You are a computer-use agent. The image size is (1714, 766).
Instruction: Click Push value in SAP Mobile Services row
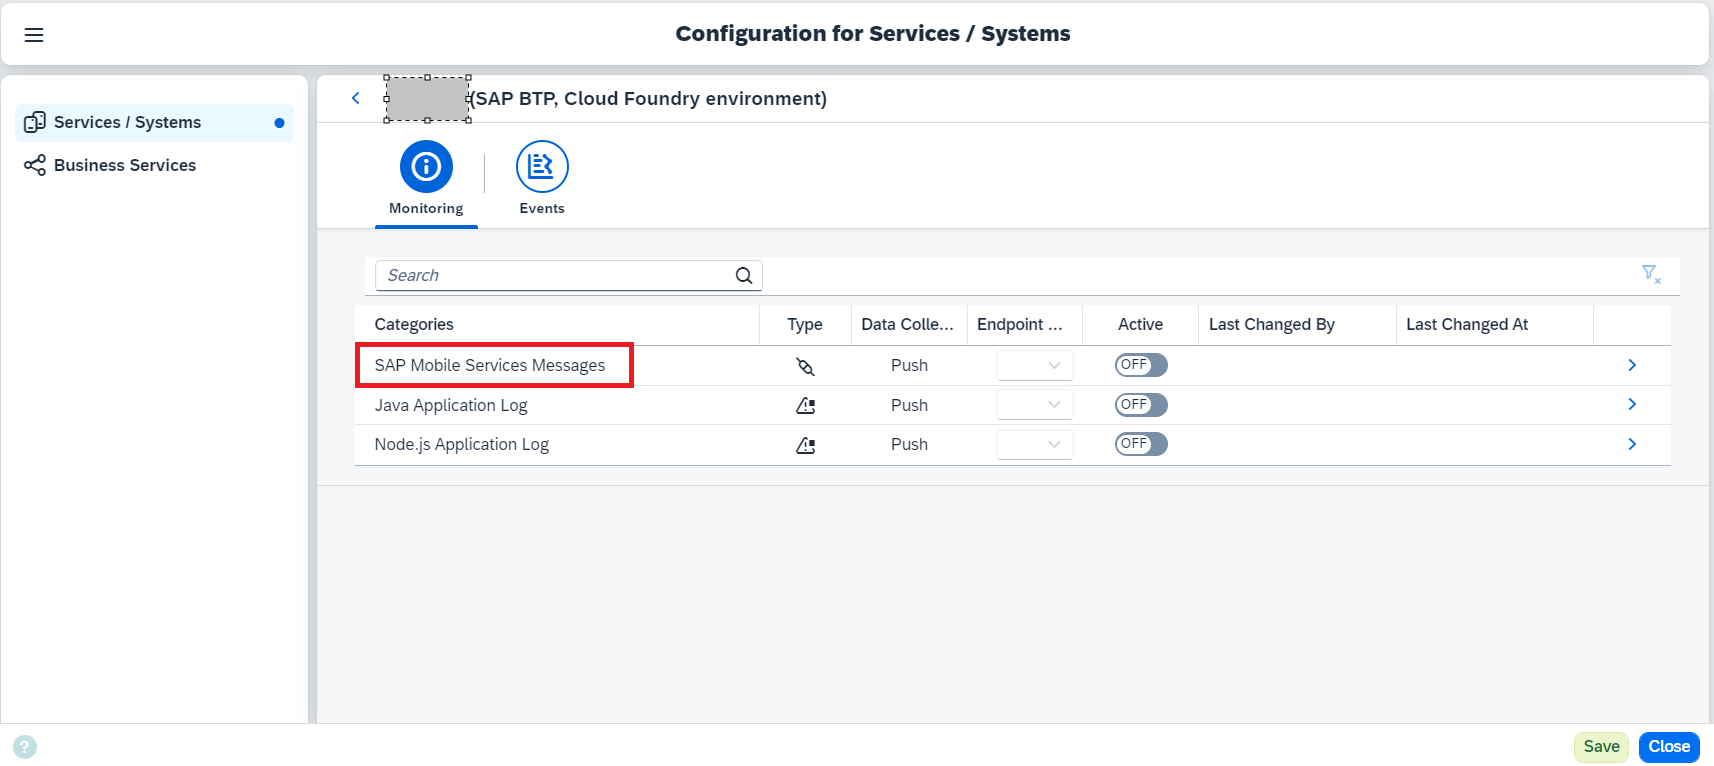[x=909, y=365]
